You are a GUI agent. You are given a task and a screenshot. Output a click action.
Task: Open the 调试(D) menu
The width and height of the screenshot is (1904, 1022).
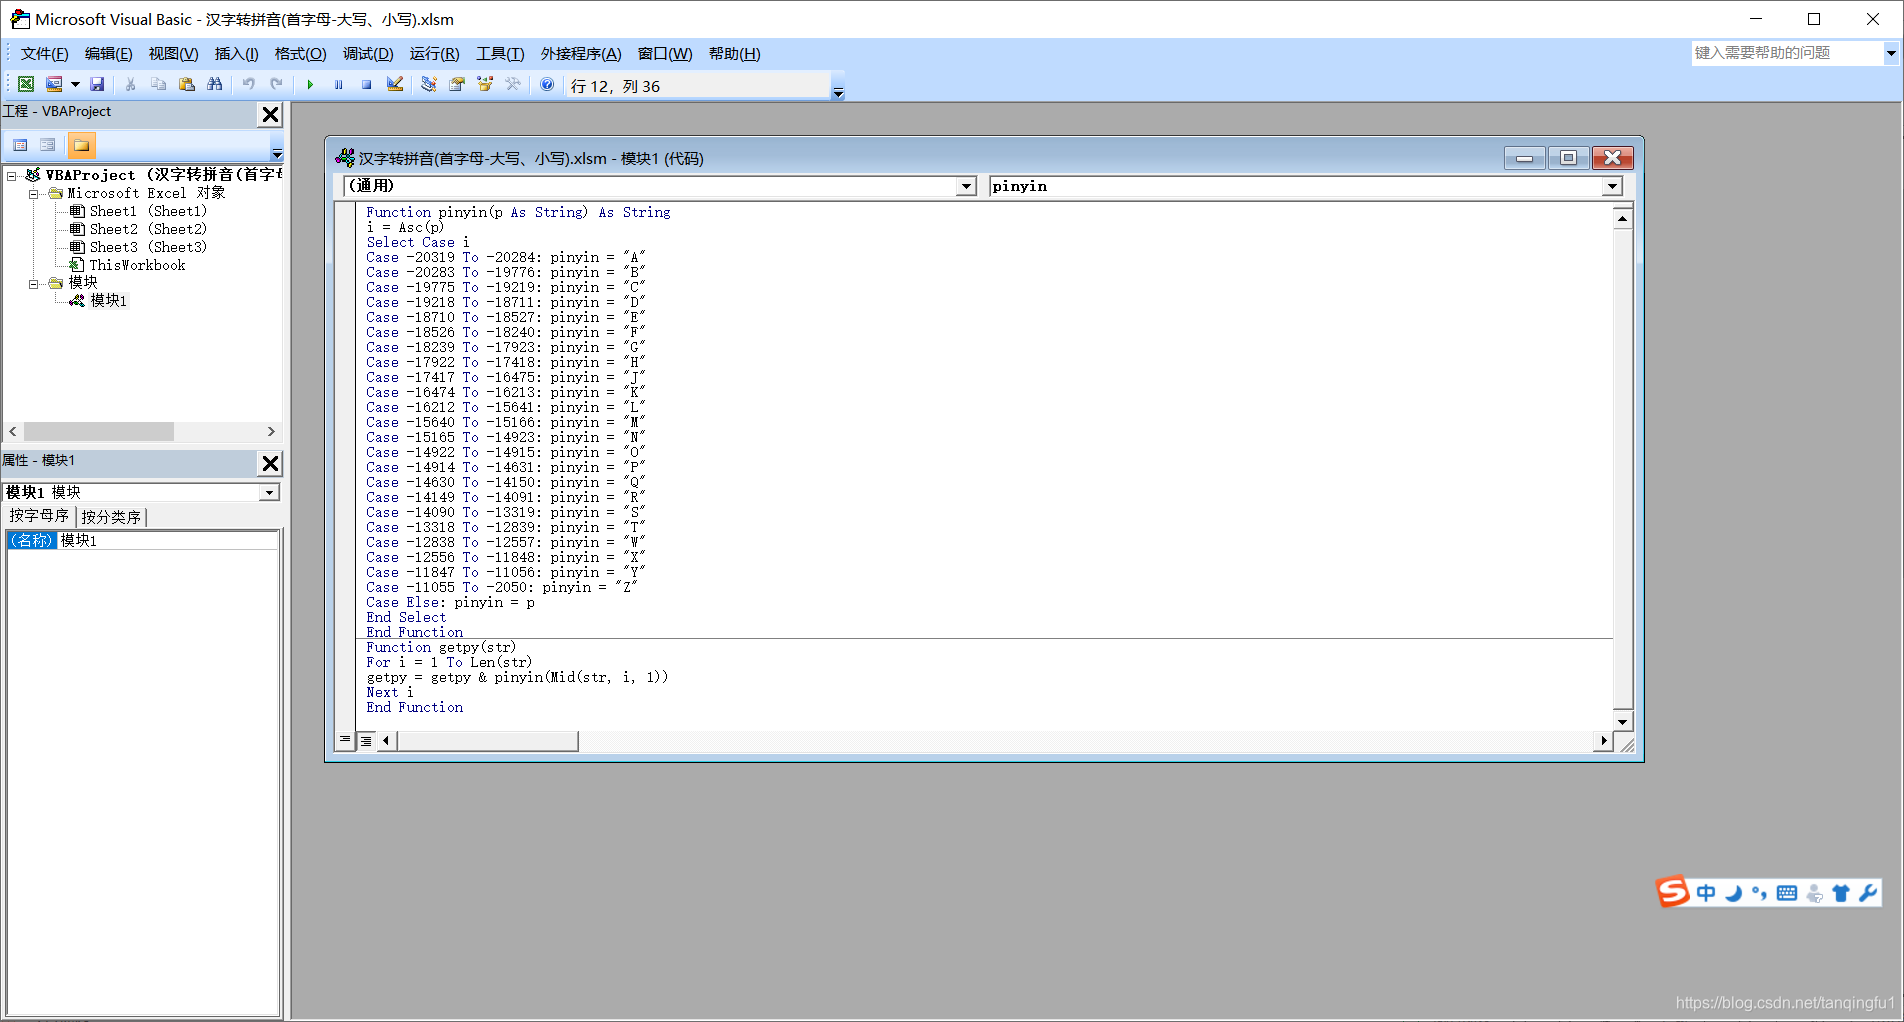368,54
